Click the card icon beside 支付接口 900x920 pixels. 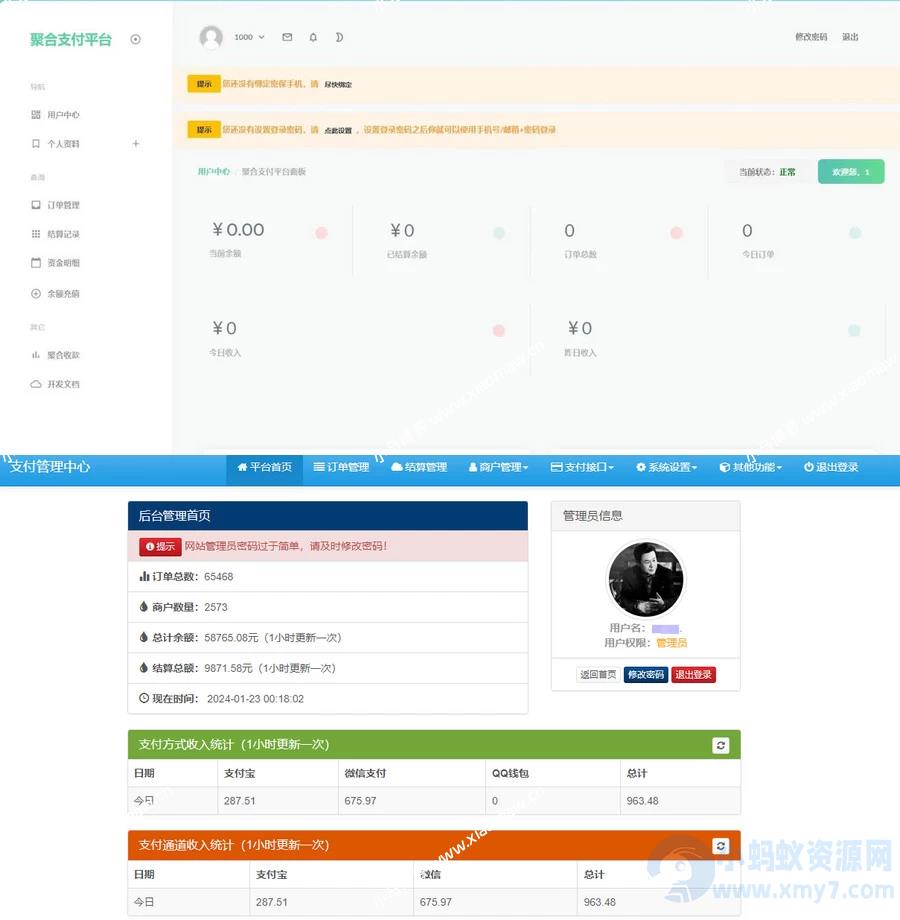(x=556, y=467)
